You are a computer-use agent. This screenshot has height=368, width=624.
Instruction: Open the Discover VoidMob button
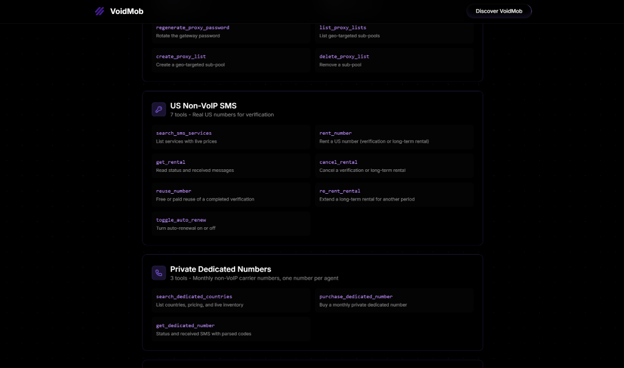click(499, 11)
